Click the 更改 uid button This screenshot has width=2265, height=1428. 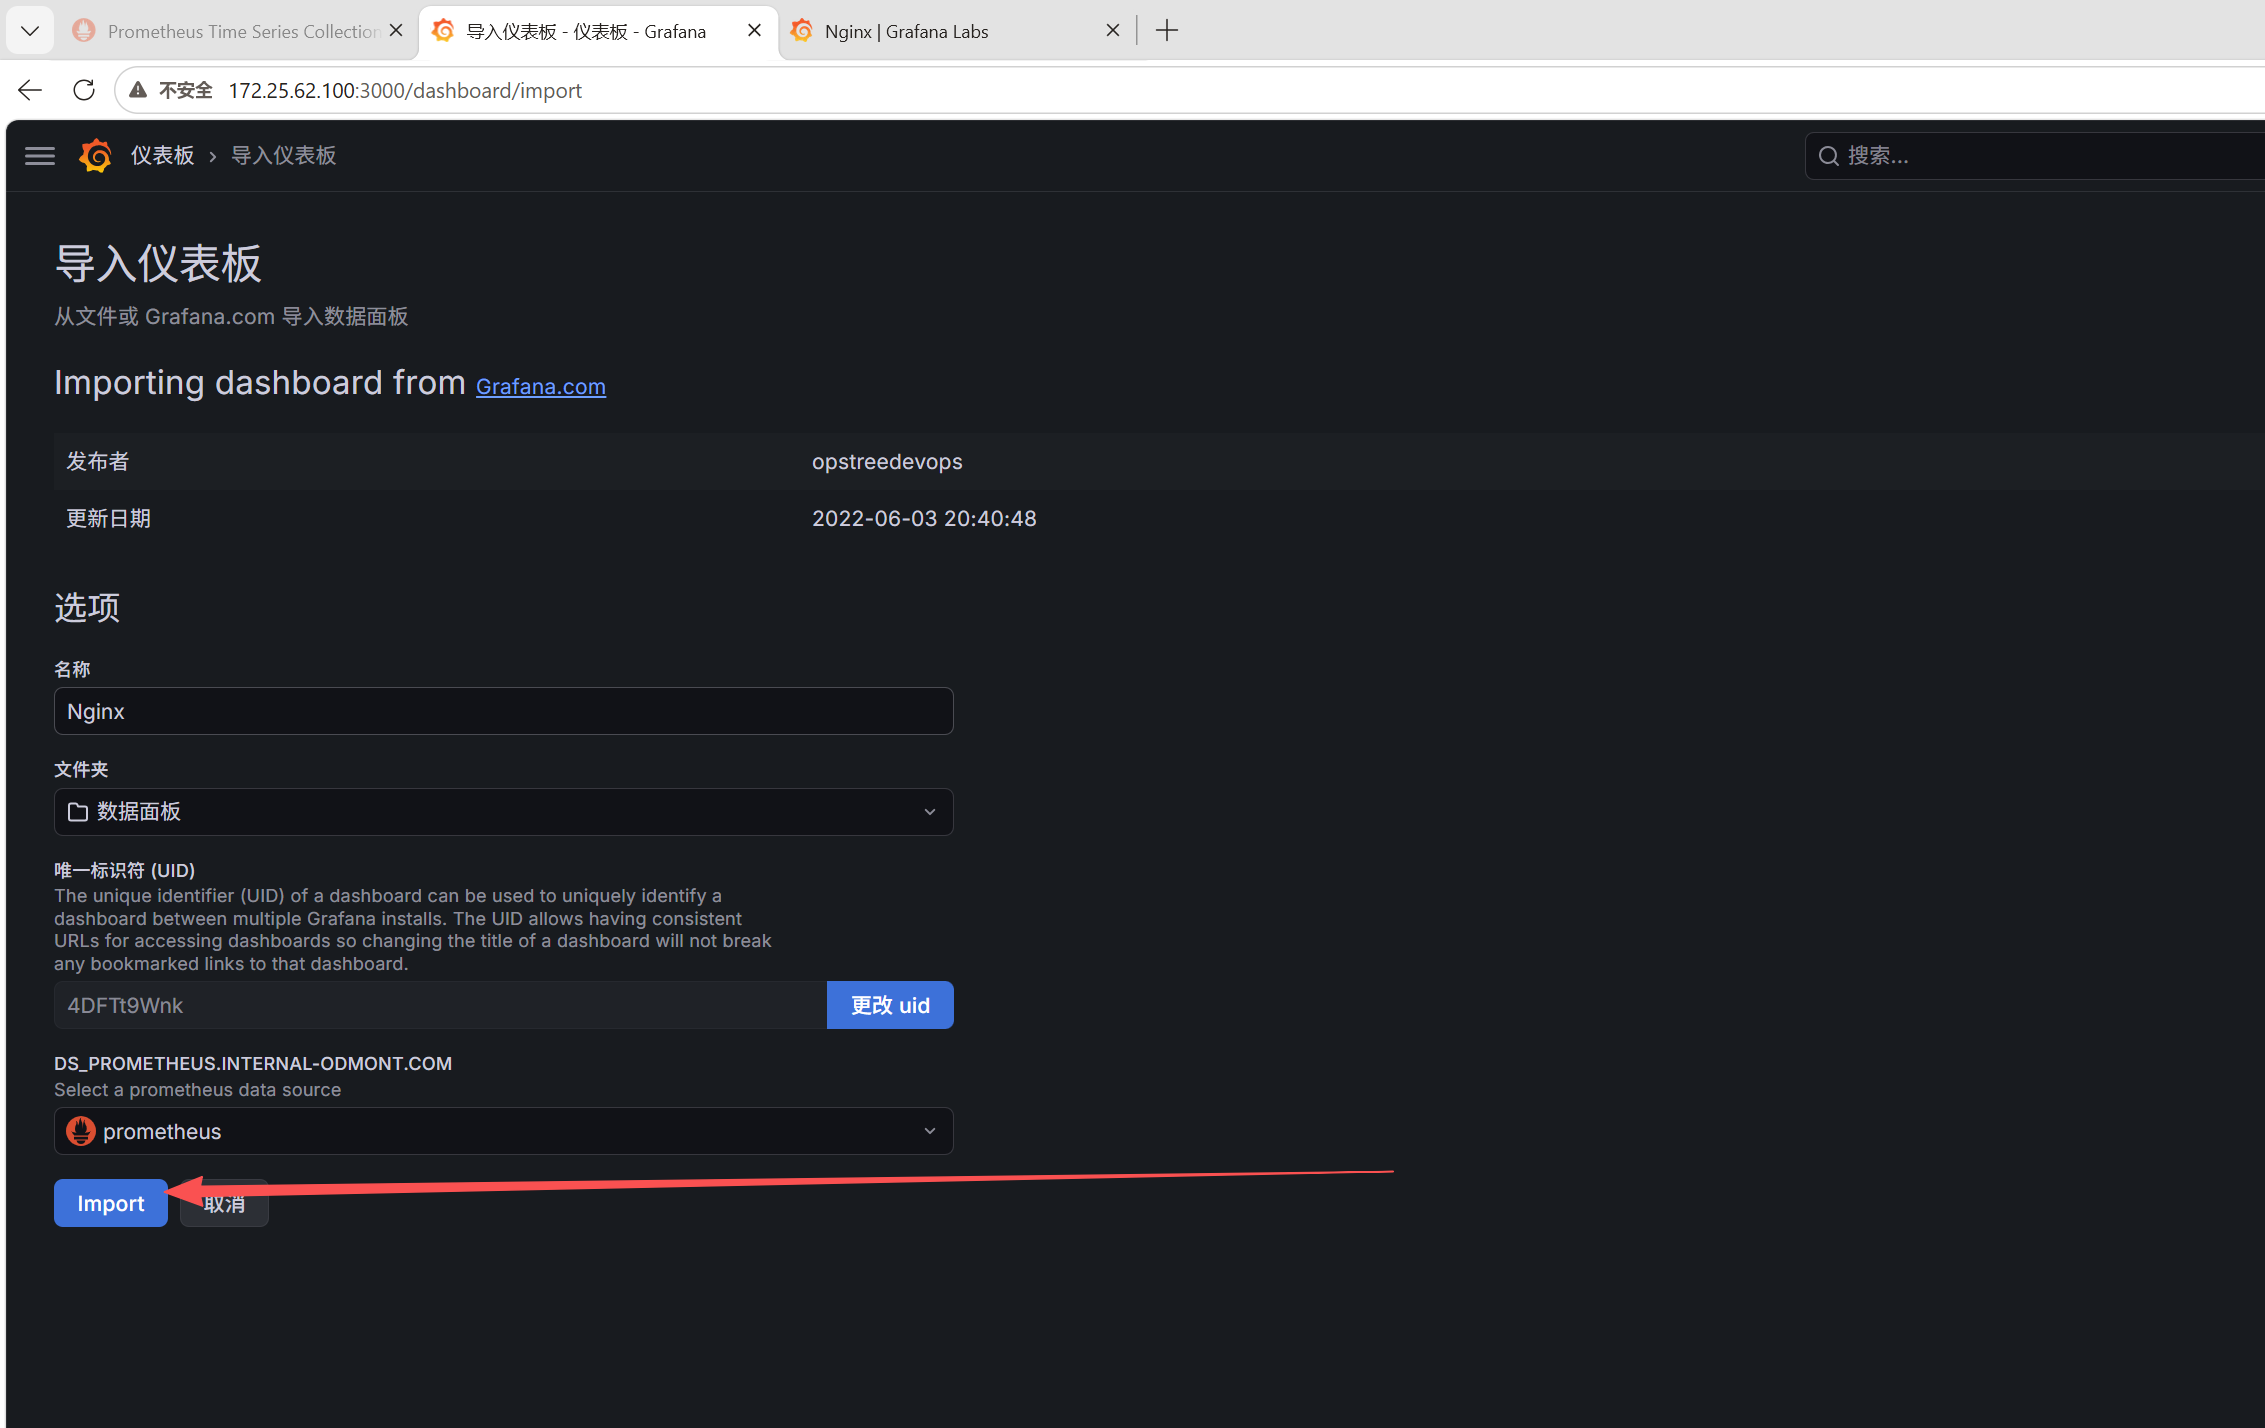point(890,1005)
